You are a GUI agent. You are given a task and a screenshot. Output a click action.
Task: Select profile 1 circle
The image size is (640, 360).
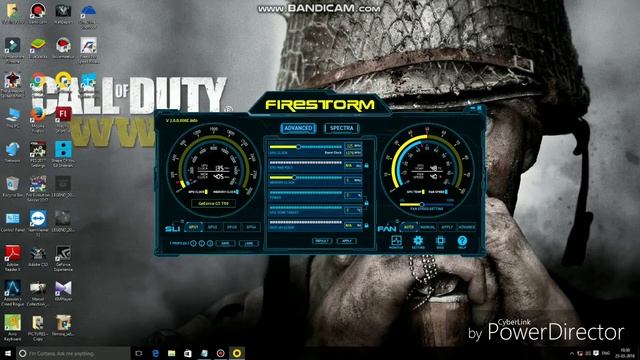point(193,243)
